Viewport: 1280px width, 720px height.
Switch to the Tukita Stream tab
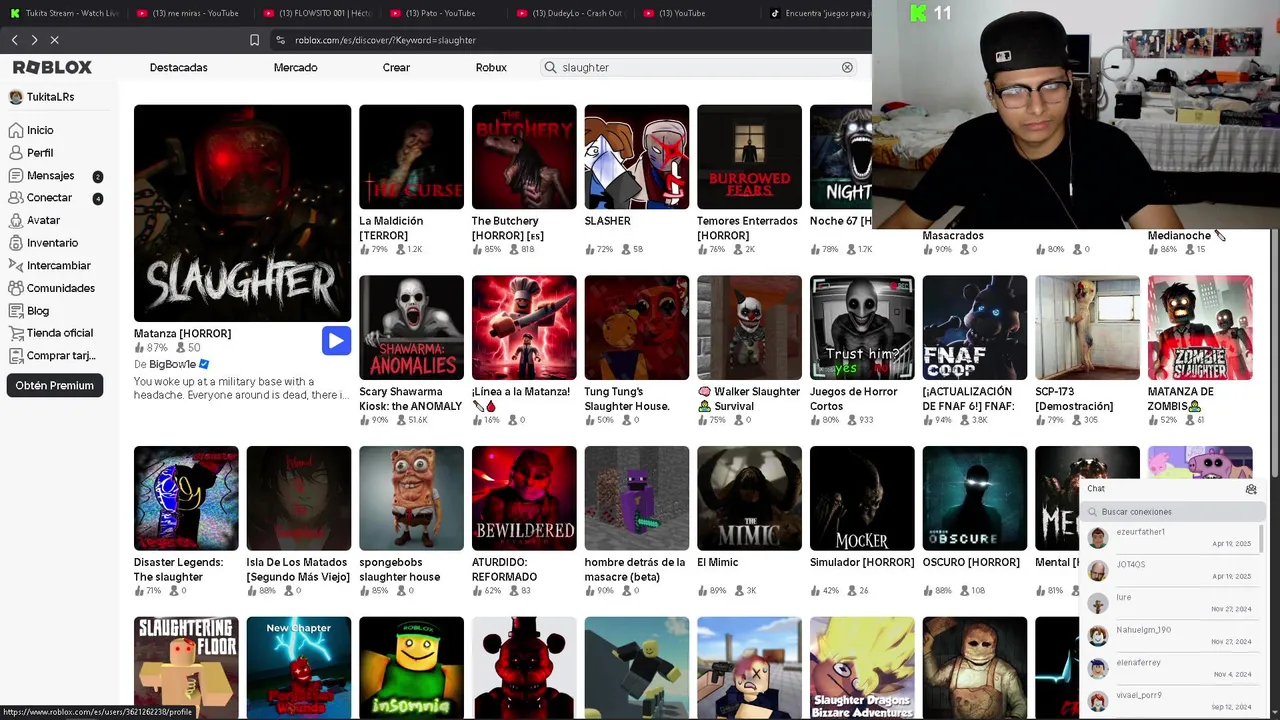tap(65, 13)
